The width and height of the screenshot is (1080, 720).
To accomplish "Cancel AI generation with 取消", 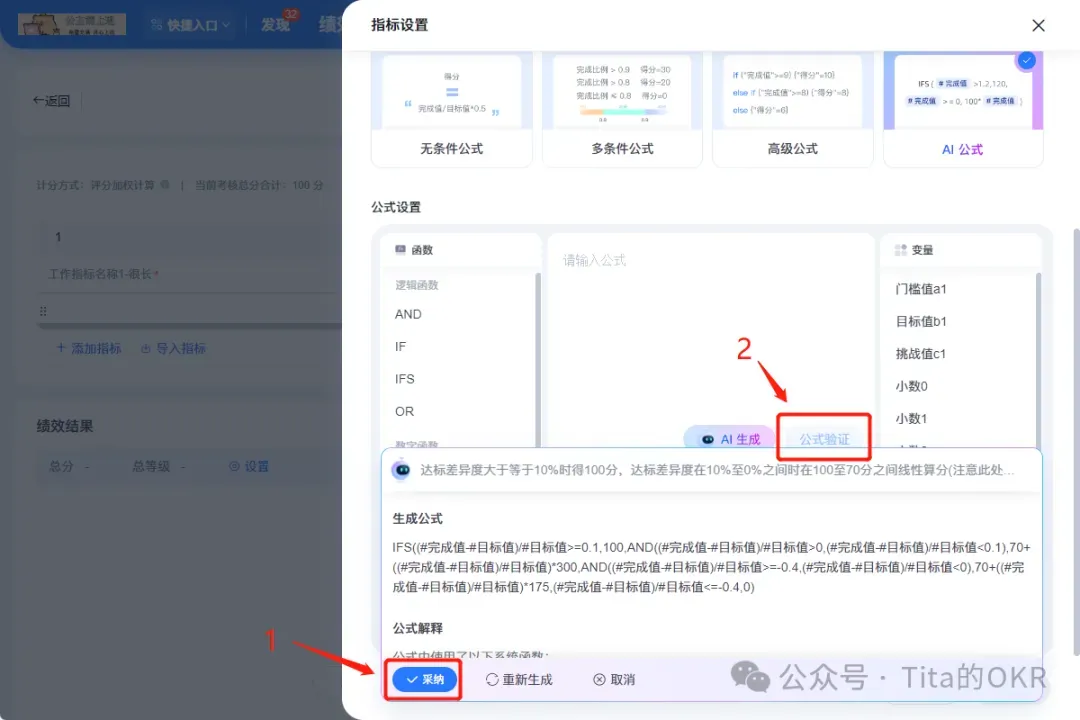I will click(614, 679).
